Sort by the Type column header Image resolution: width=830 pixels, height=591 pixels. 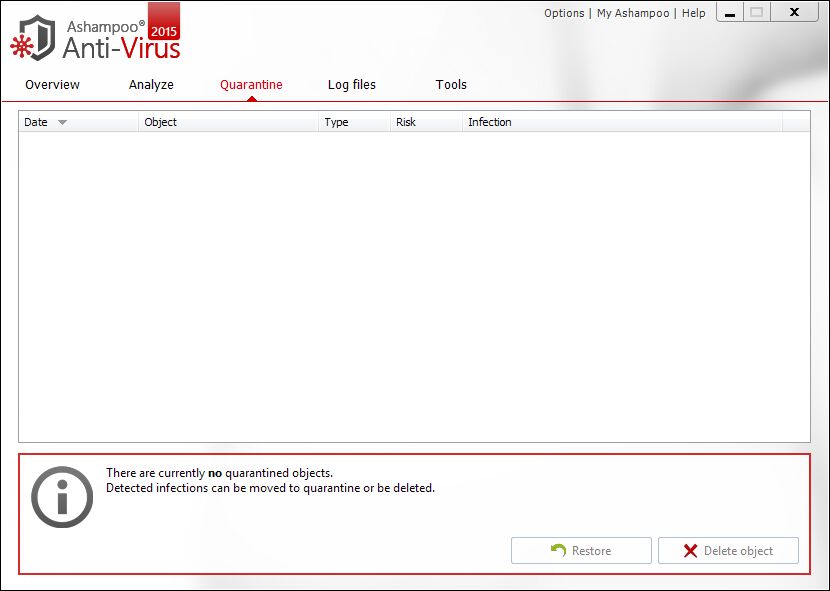[354, 122]
